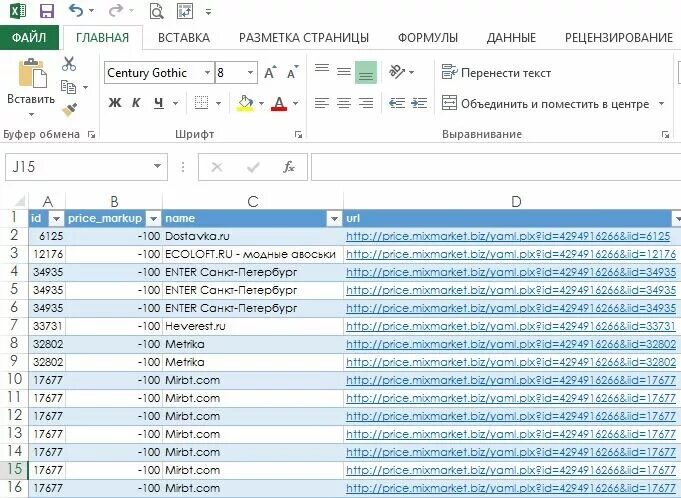The image size is (681, 498).
Task: Click into the formula bar input
Action: [x=496, y=167]
